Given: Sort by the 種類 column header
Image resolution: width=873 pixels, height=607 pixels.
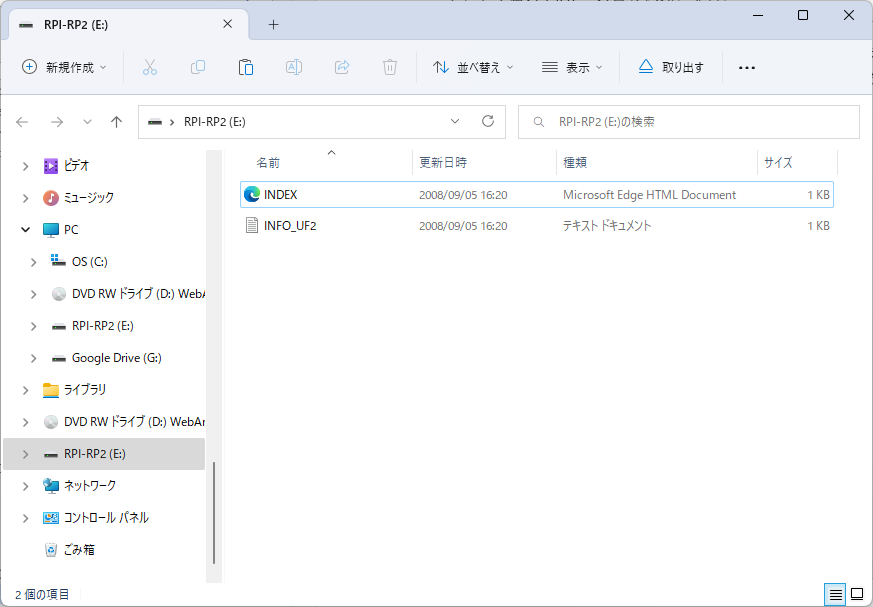Looking at the screenshot, I should (575, 163).
